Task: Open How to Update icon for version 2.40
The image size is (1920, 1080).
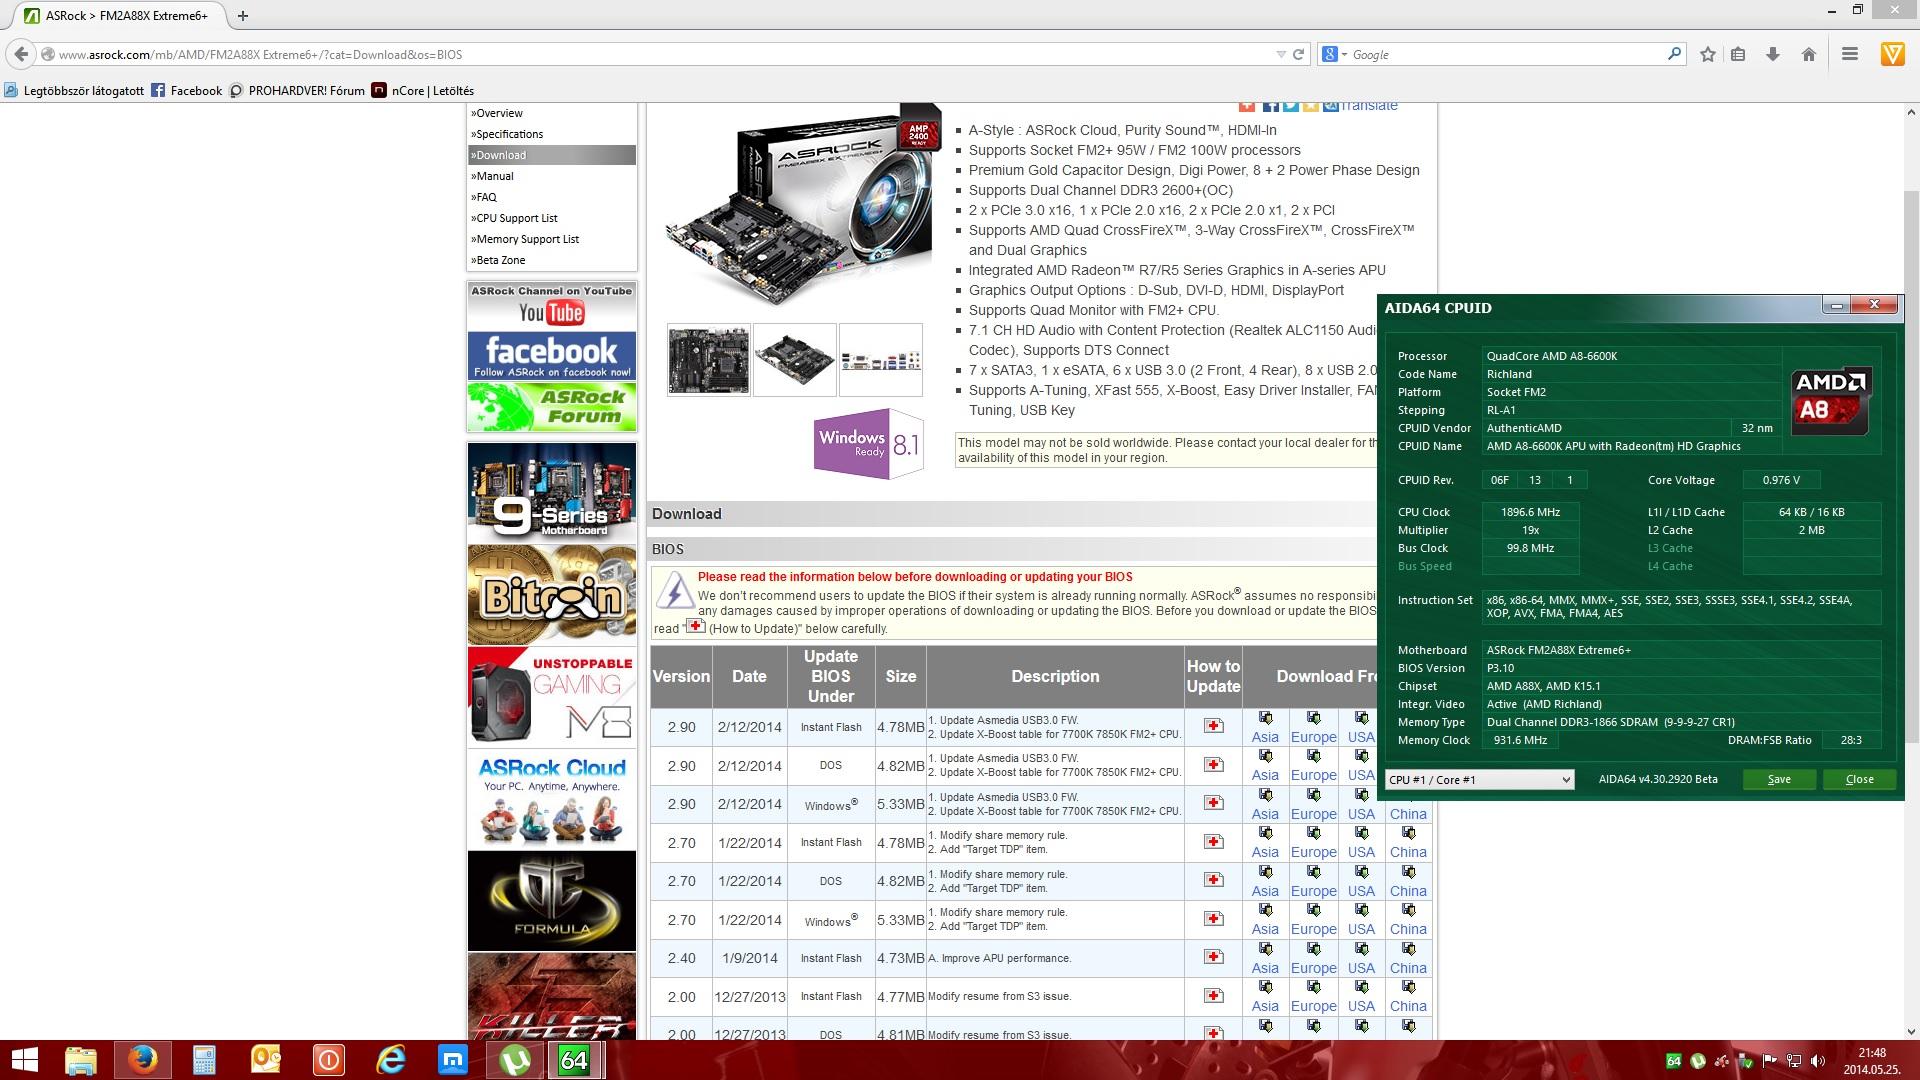Action: coord(1213,957)
